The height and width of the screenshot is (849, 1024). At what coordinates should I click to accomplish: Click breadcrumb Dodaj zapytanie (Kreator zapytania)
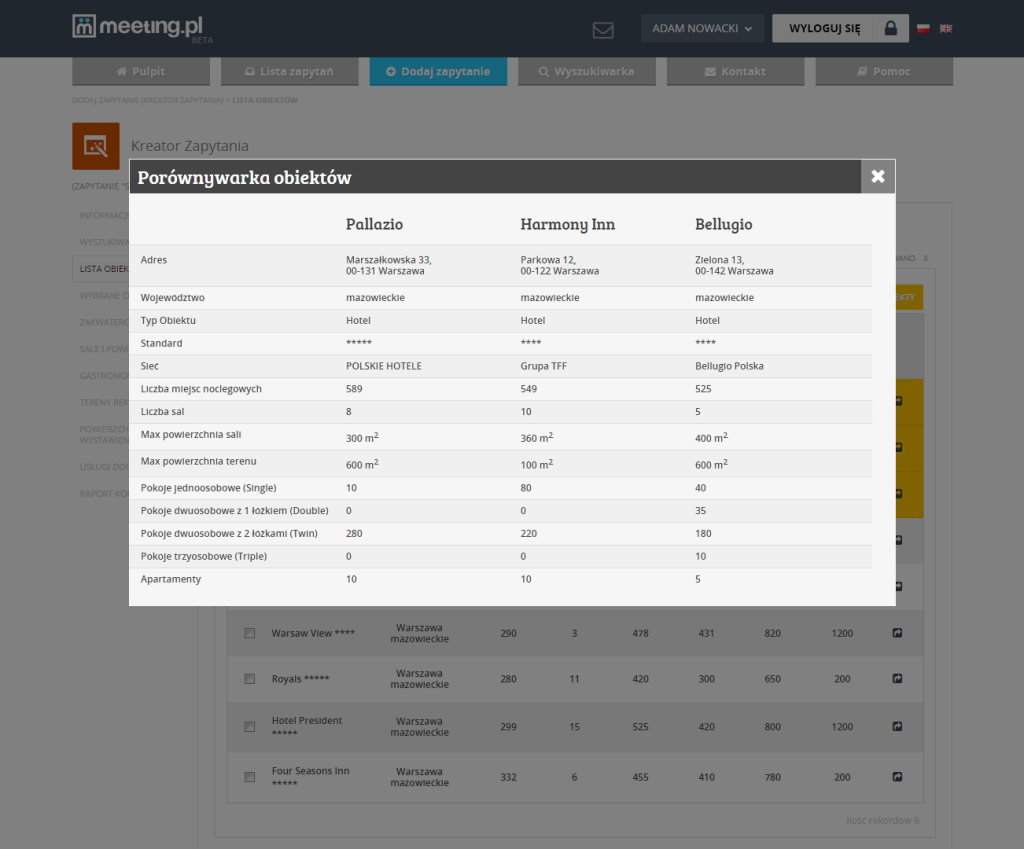[x=148, y=101]
